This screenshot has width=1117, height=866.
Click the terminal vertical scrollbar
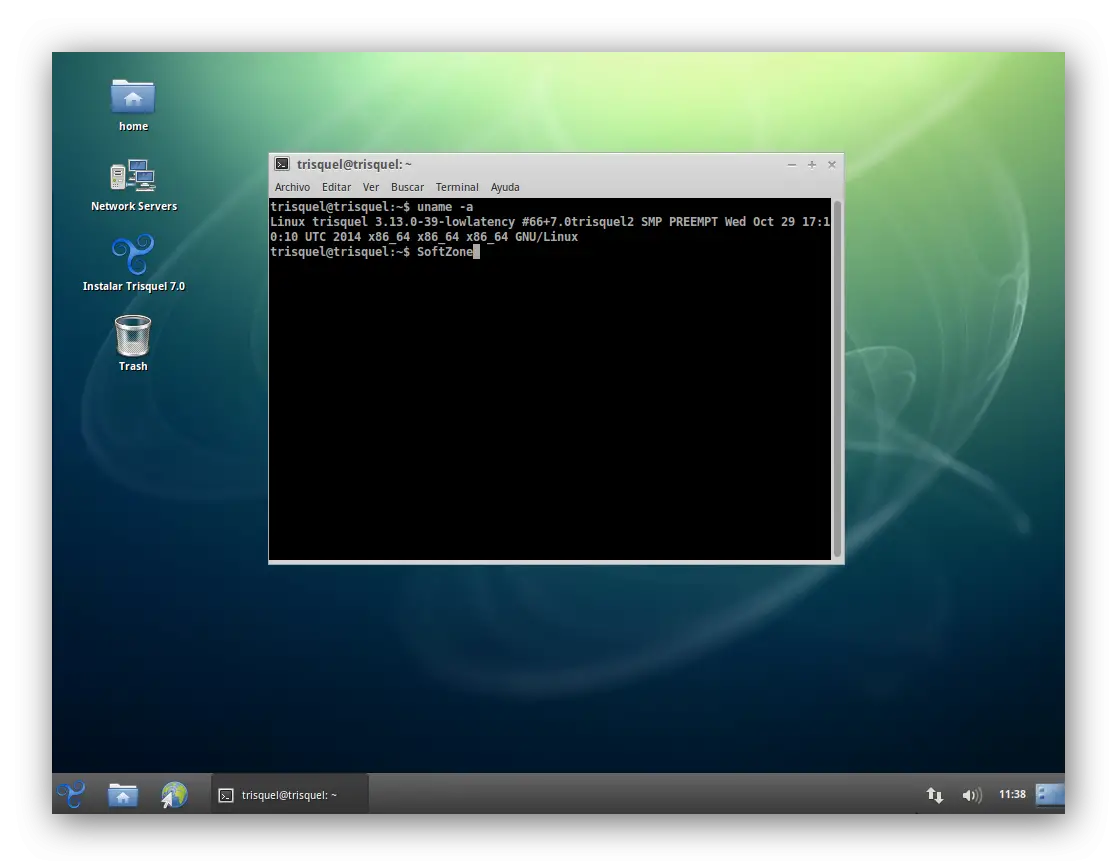pyautogui.click(x=837, y=379)
